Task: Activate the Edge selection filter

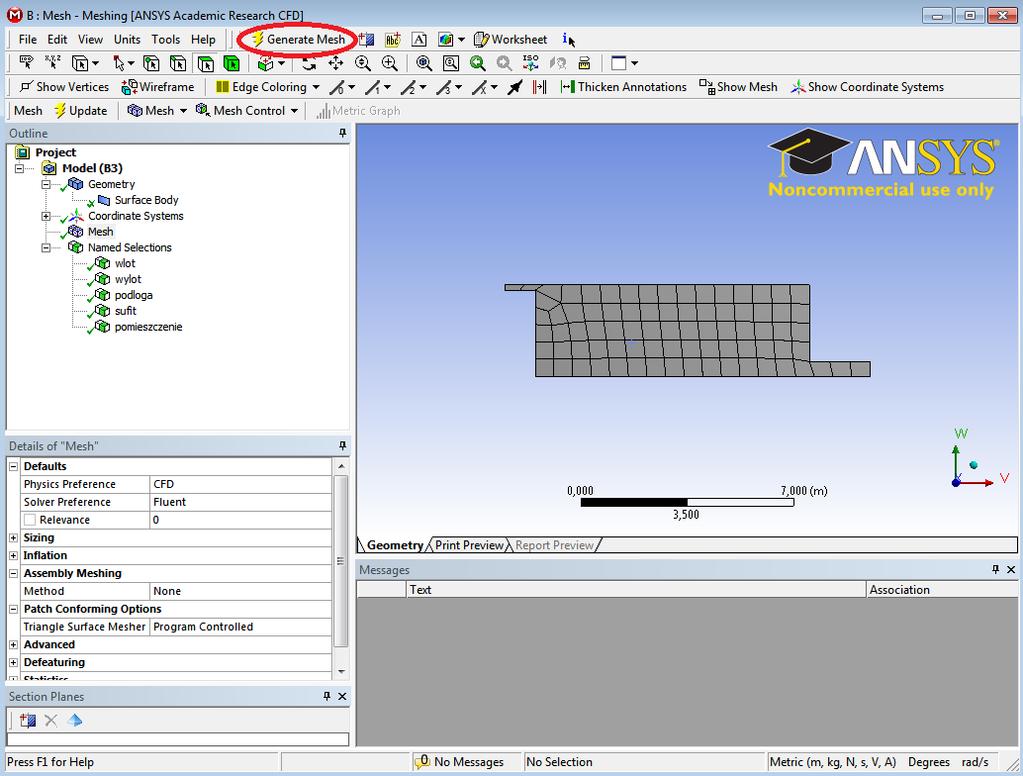Action: coord(177,63)
